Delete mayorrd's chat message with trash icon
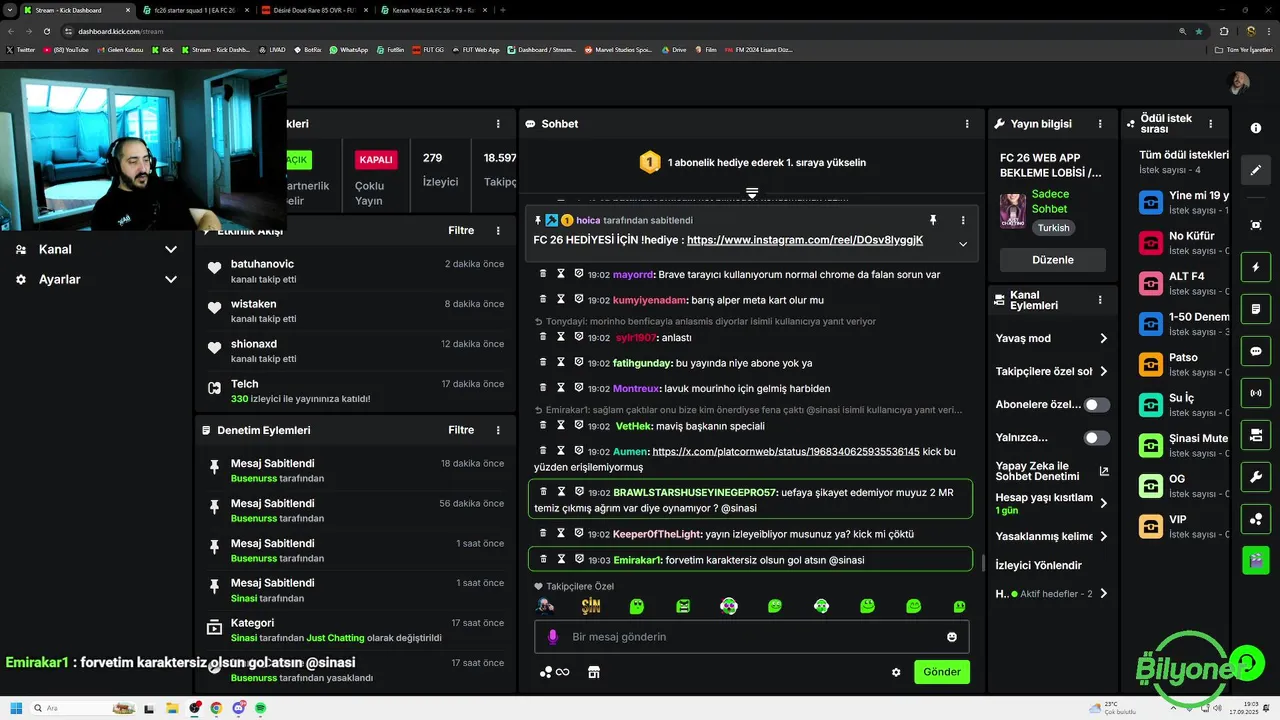Screen dimensions: 1280x720 [x=543, y=273]
